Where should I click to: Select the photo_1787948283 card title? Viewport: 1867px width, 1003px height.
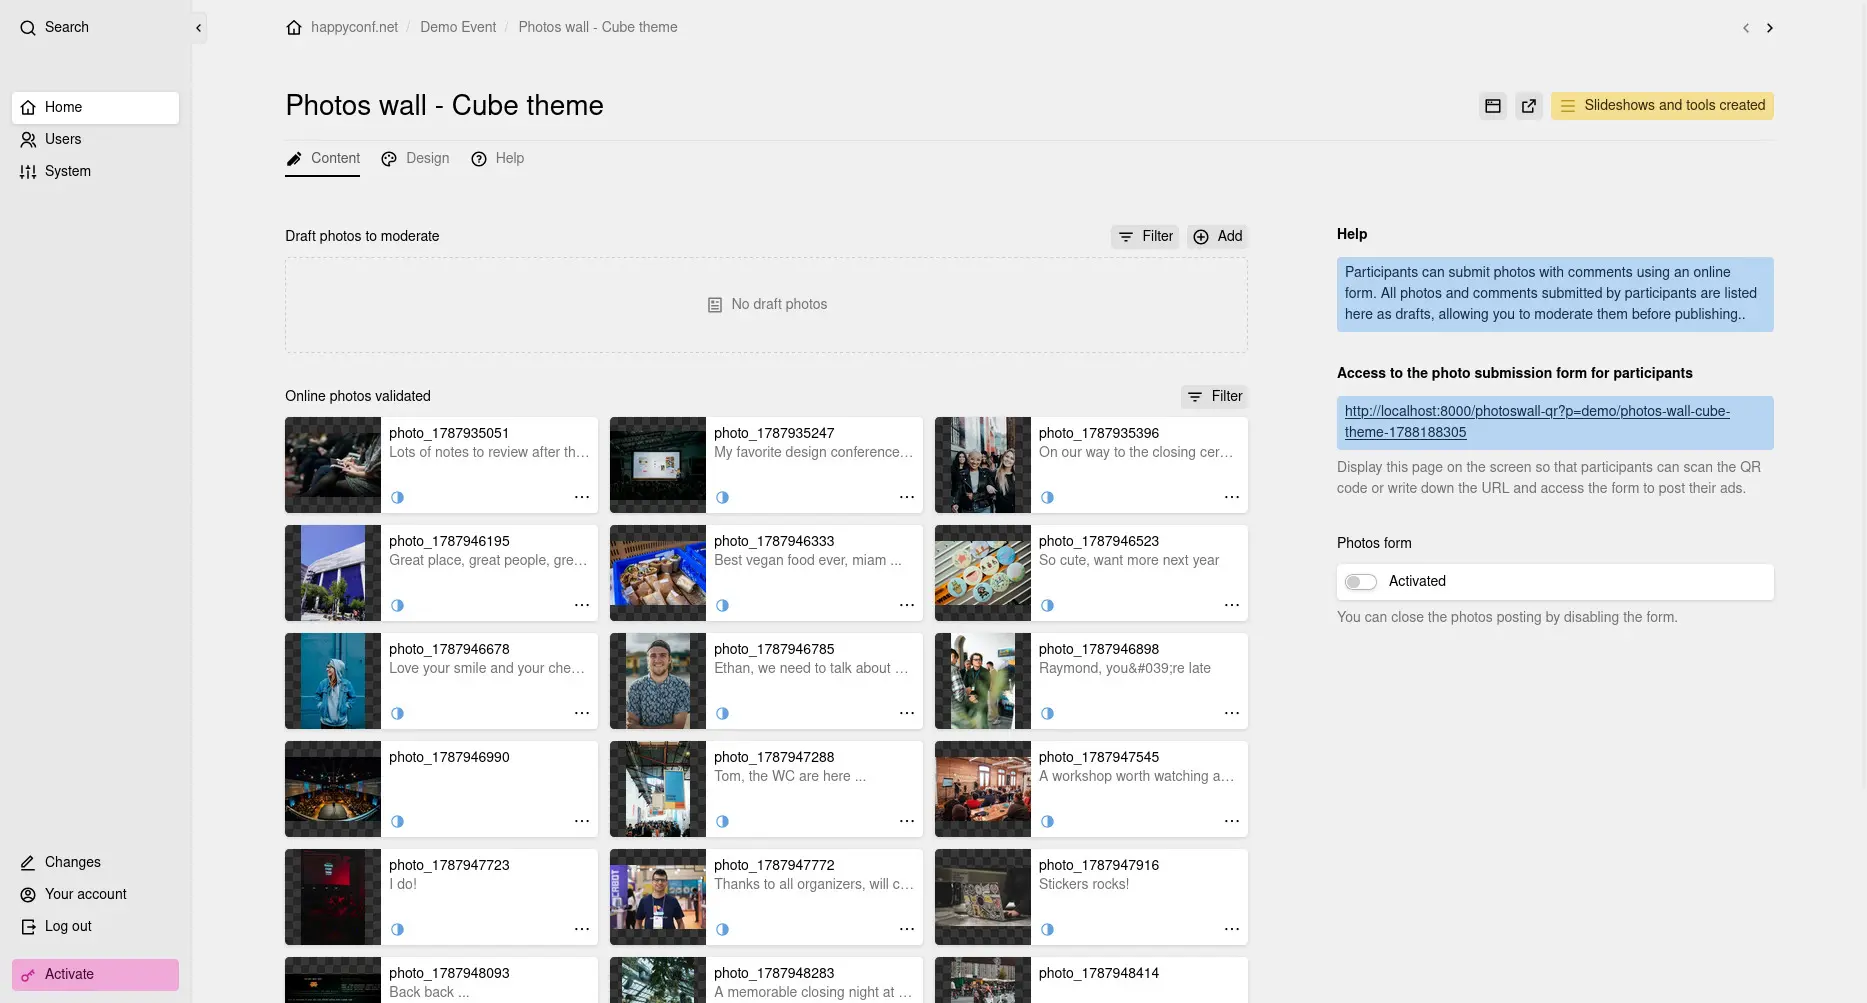coord(774,974)
